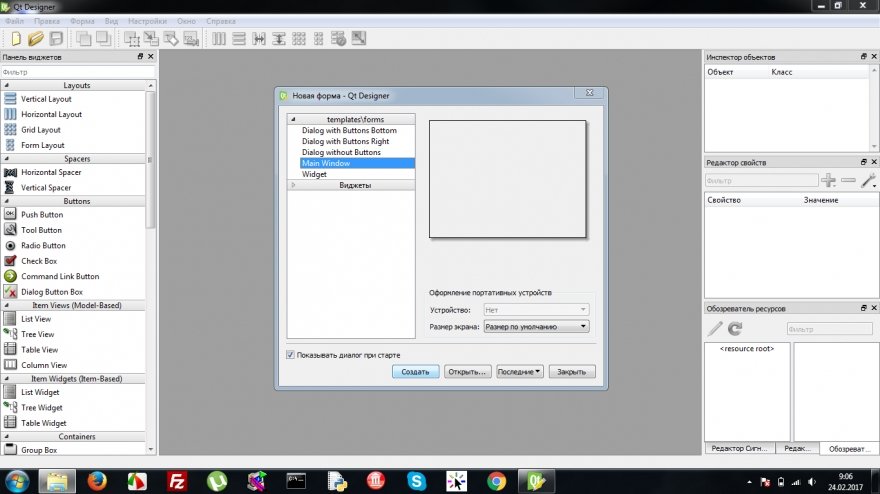Viewport: 880px width, 494px height.
Task: Open Skype from the taskbar
Action: (x=416, y=481)
